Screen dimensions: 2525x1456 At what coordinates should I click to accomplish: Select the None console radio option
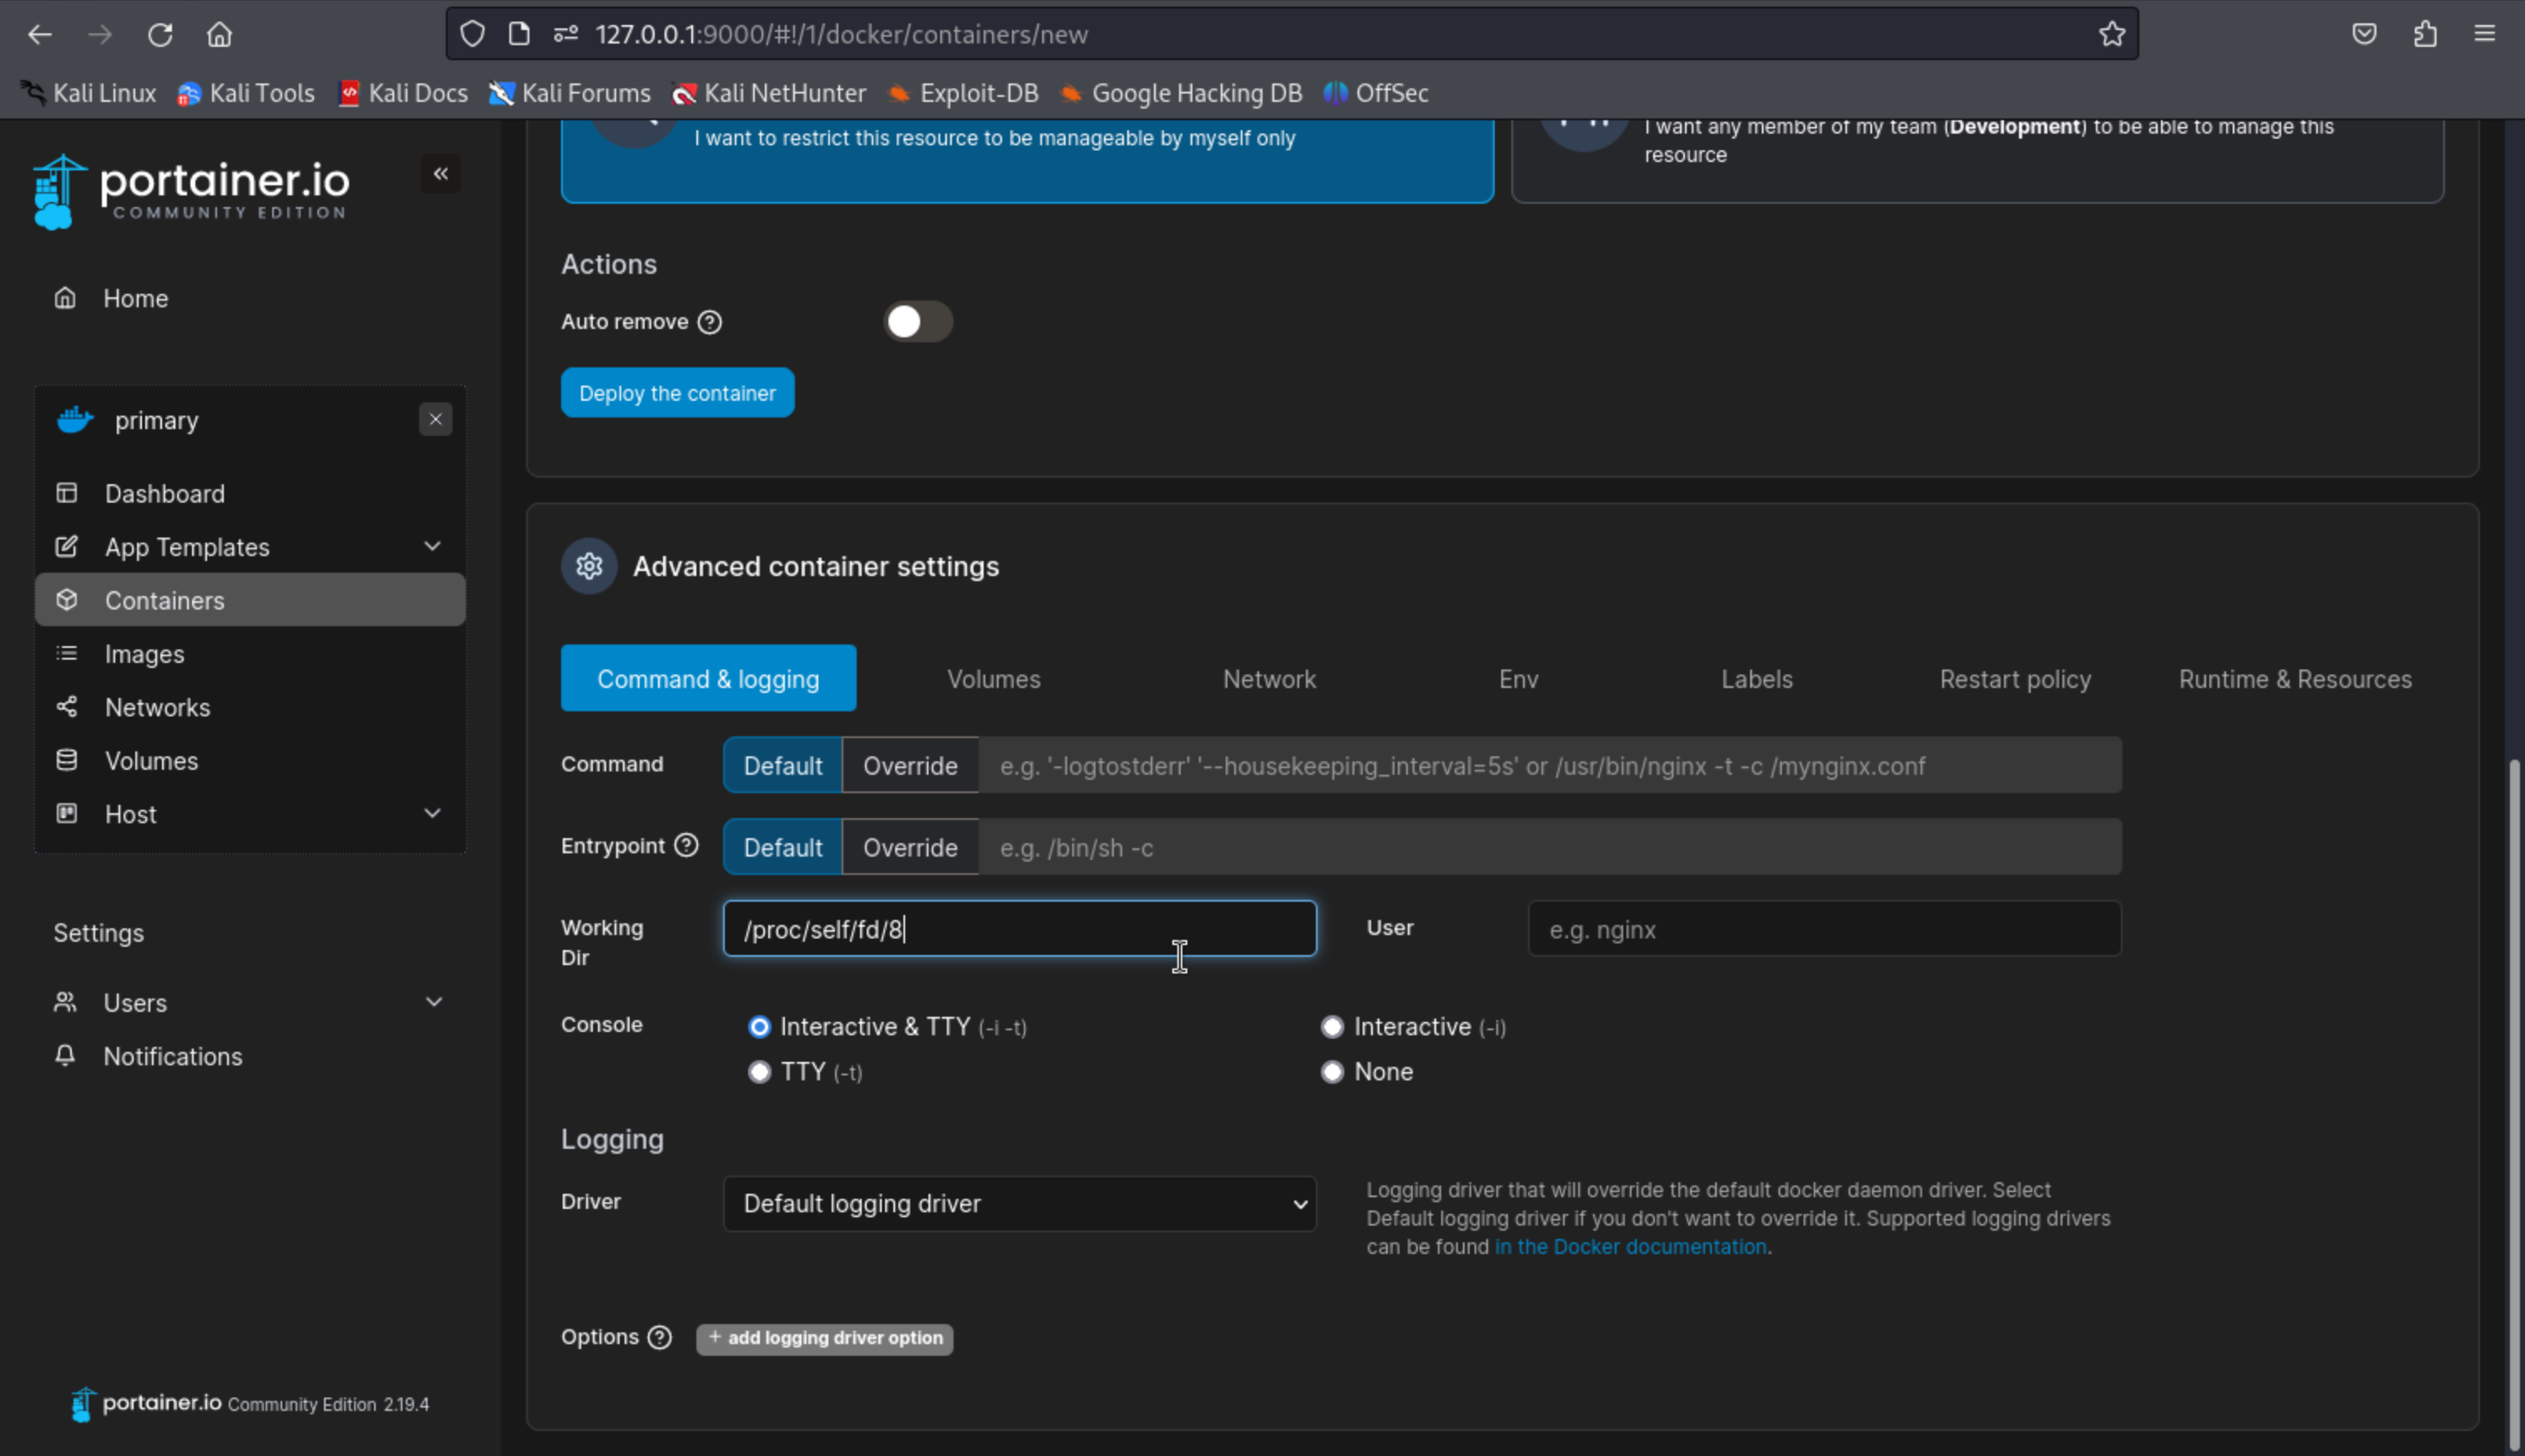pyautogui.click(x=1332, y=1072)
